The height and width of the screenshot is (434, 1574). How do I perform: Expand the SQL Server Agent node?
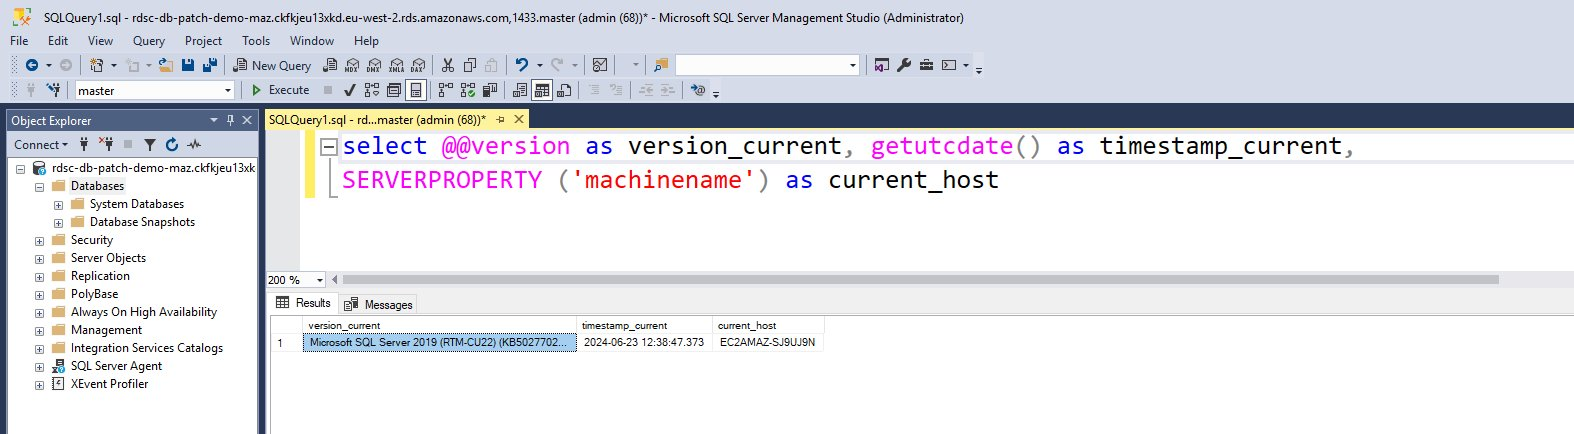click(39, 366)
